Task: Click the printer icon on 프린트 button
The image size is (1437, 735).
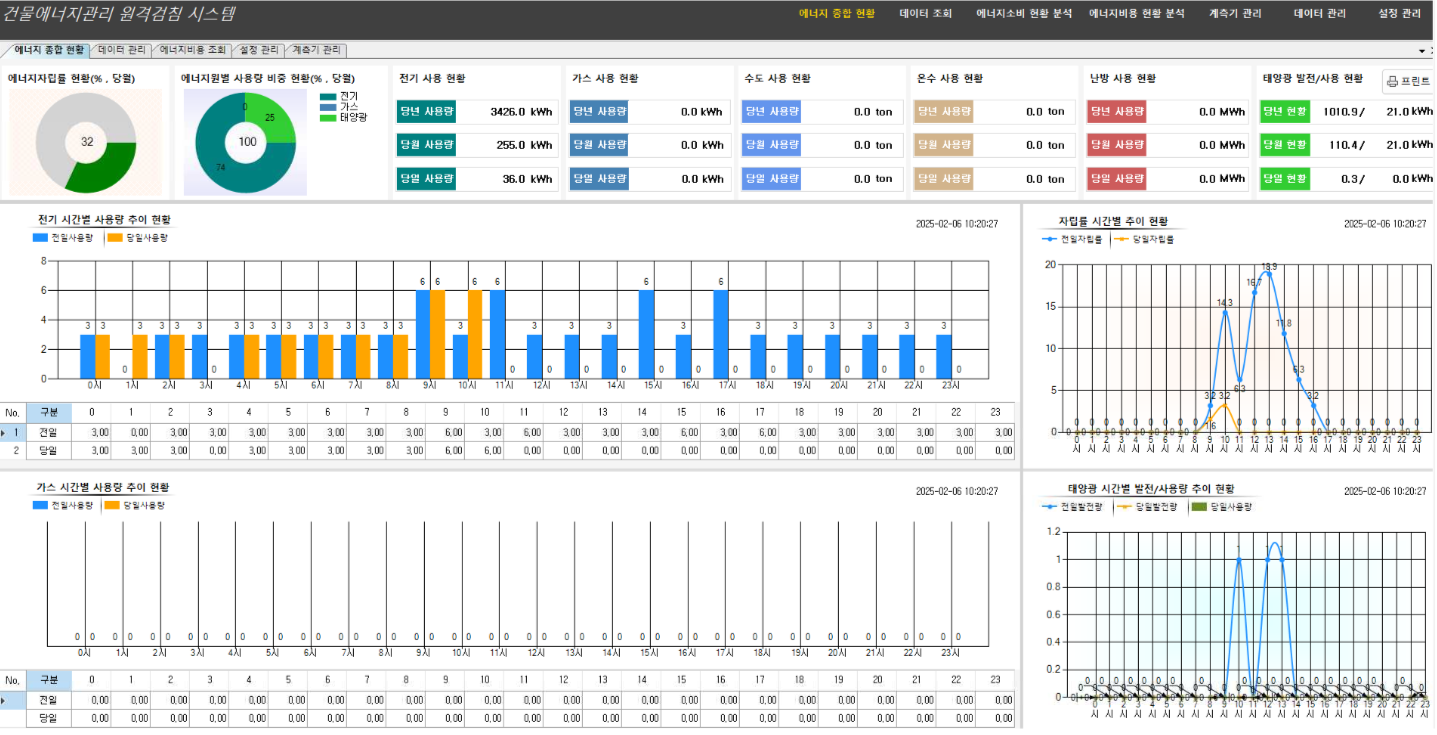Action: pyautogui.click(x=1393, y=82)
